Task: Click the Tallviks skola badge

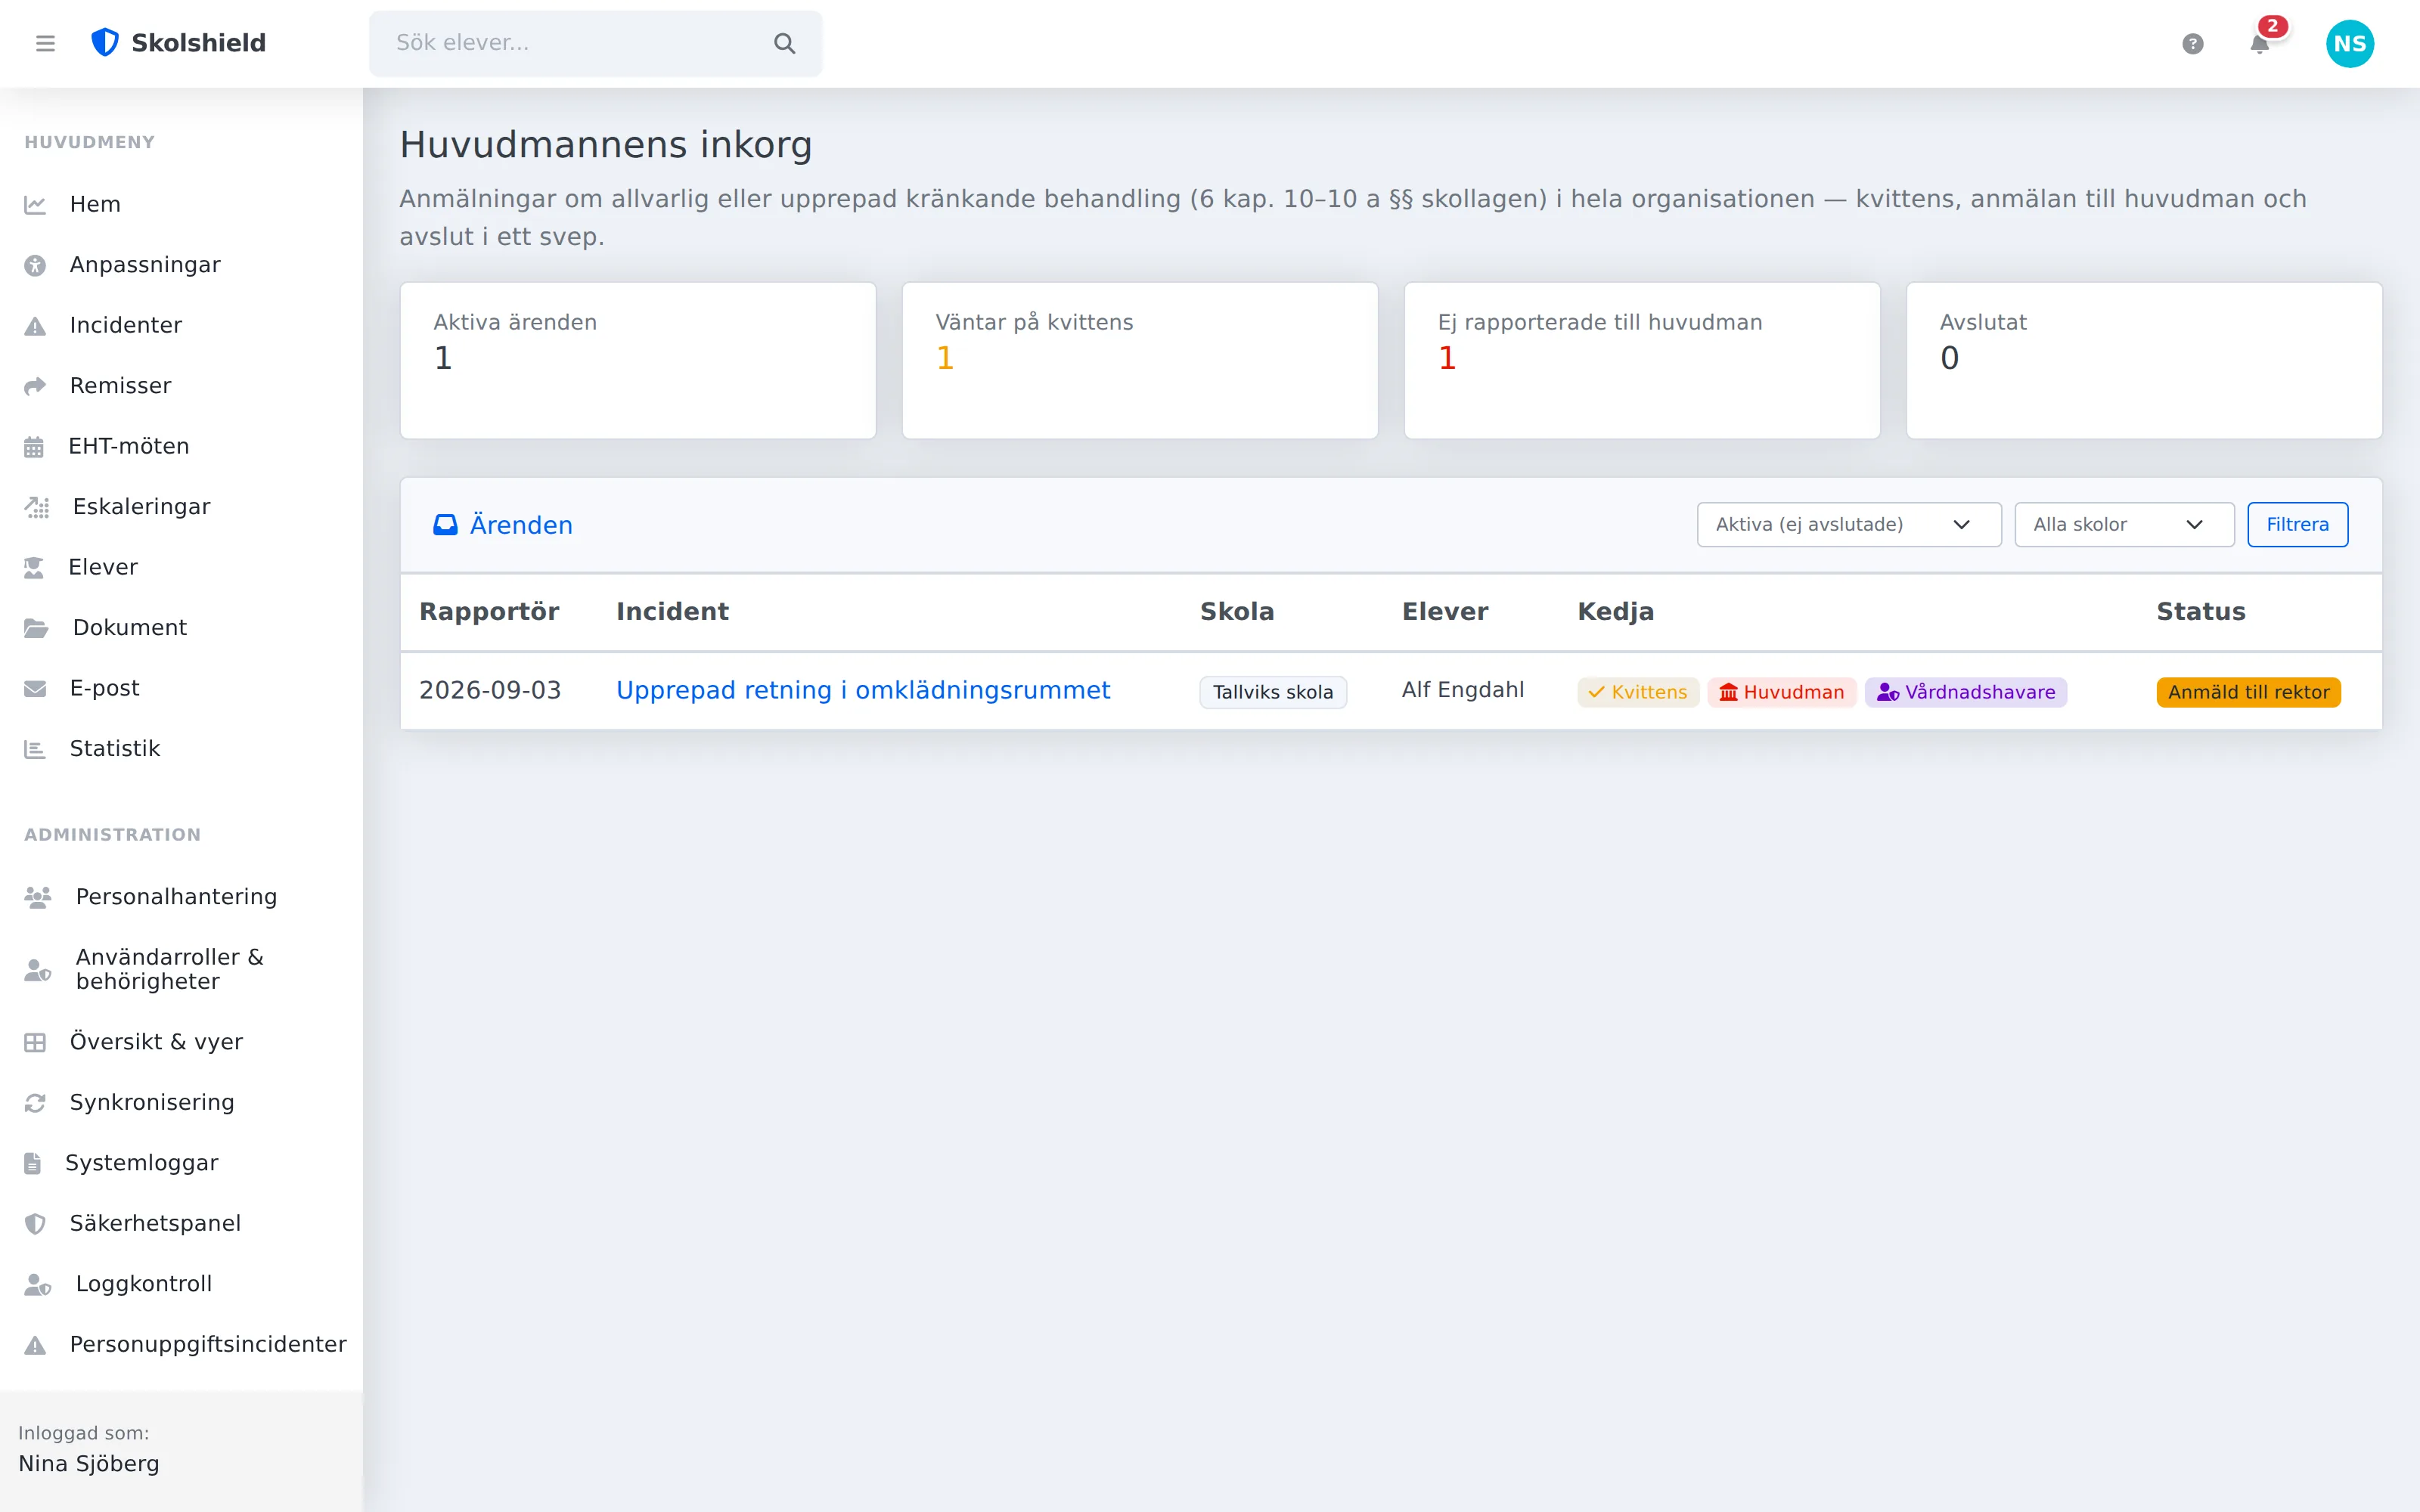Action: coord(1273,692)
